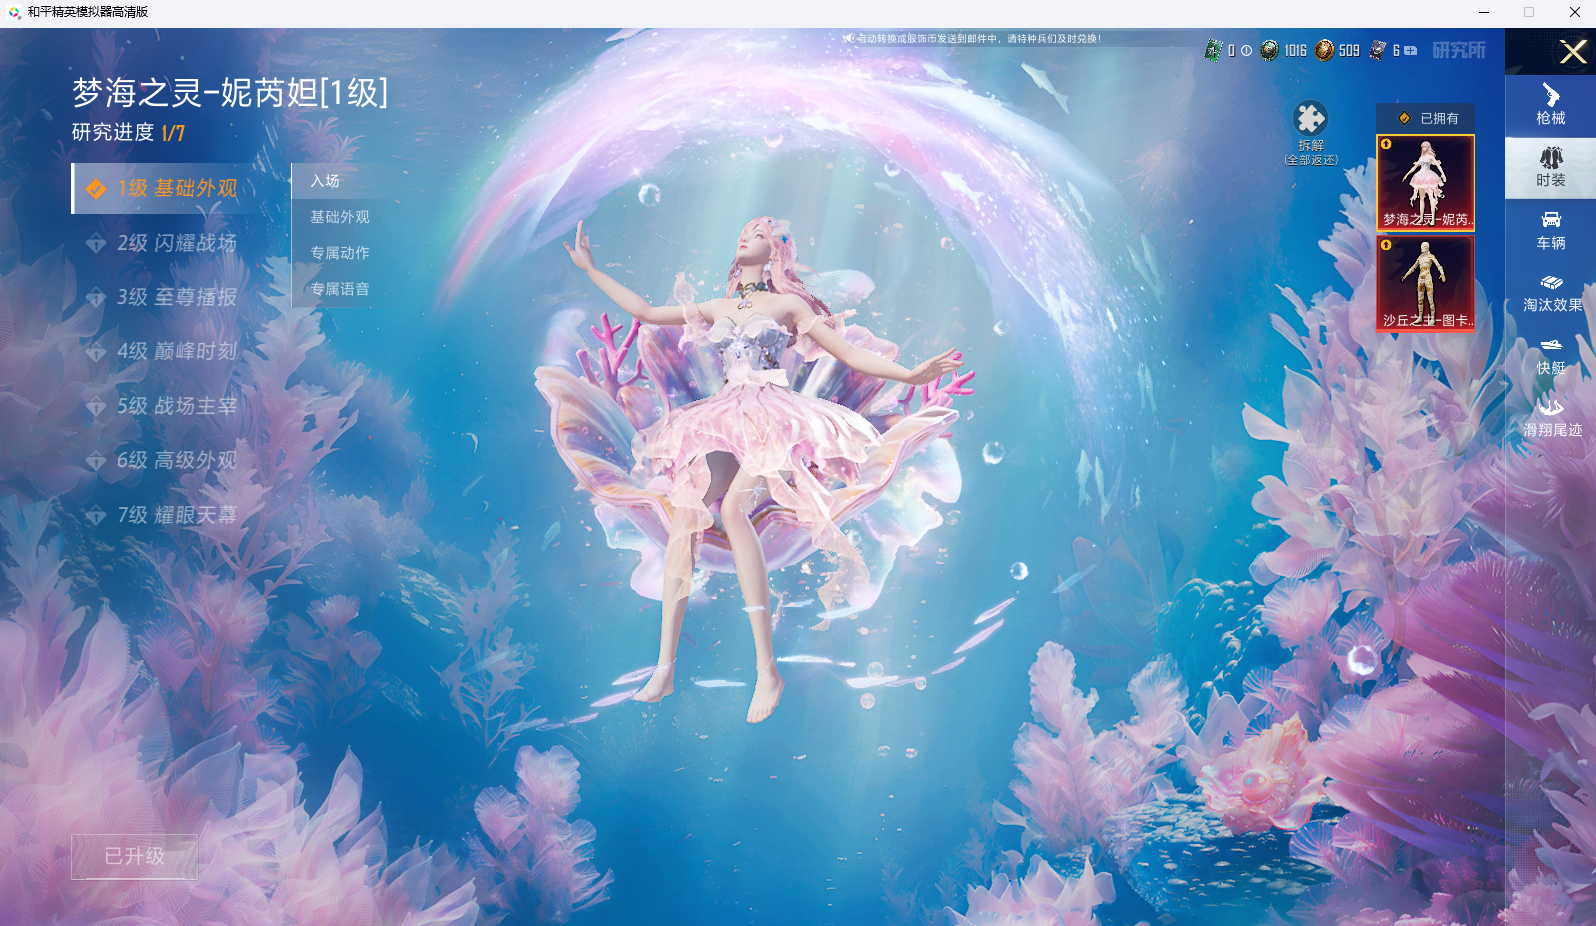Click the 拆解 puzzle-piece dismantle icon
Screen dimensions: 1596x926
coord(1310,120)
